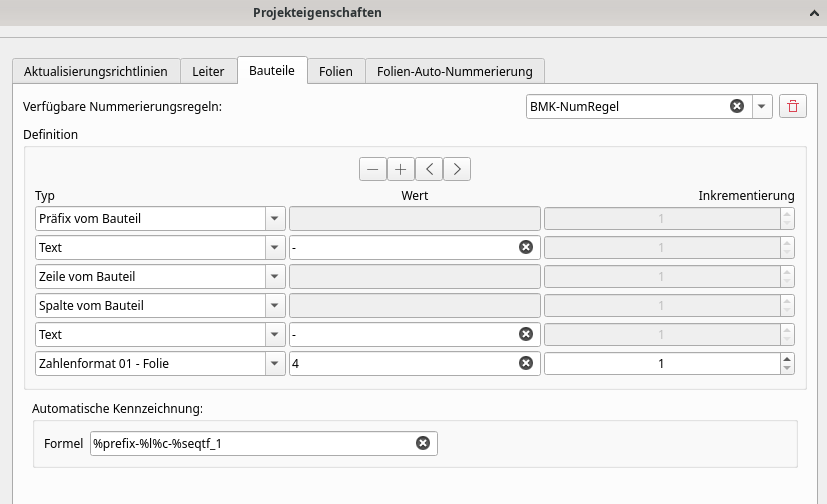This screenshot has height=504, width=827.
Task: Clear the BMK-NumRegel rule name field
Action: click(x=737, y=106)
